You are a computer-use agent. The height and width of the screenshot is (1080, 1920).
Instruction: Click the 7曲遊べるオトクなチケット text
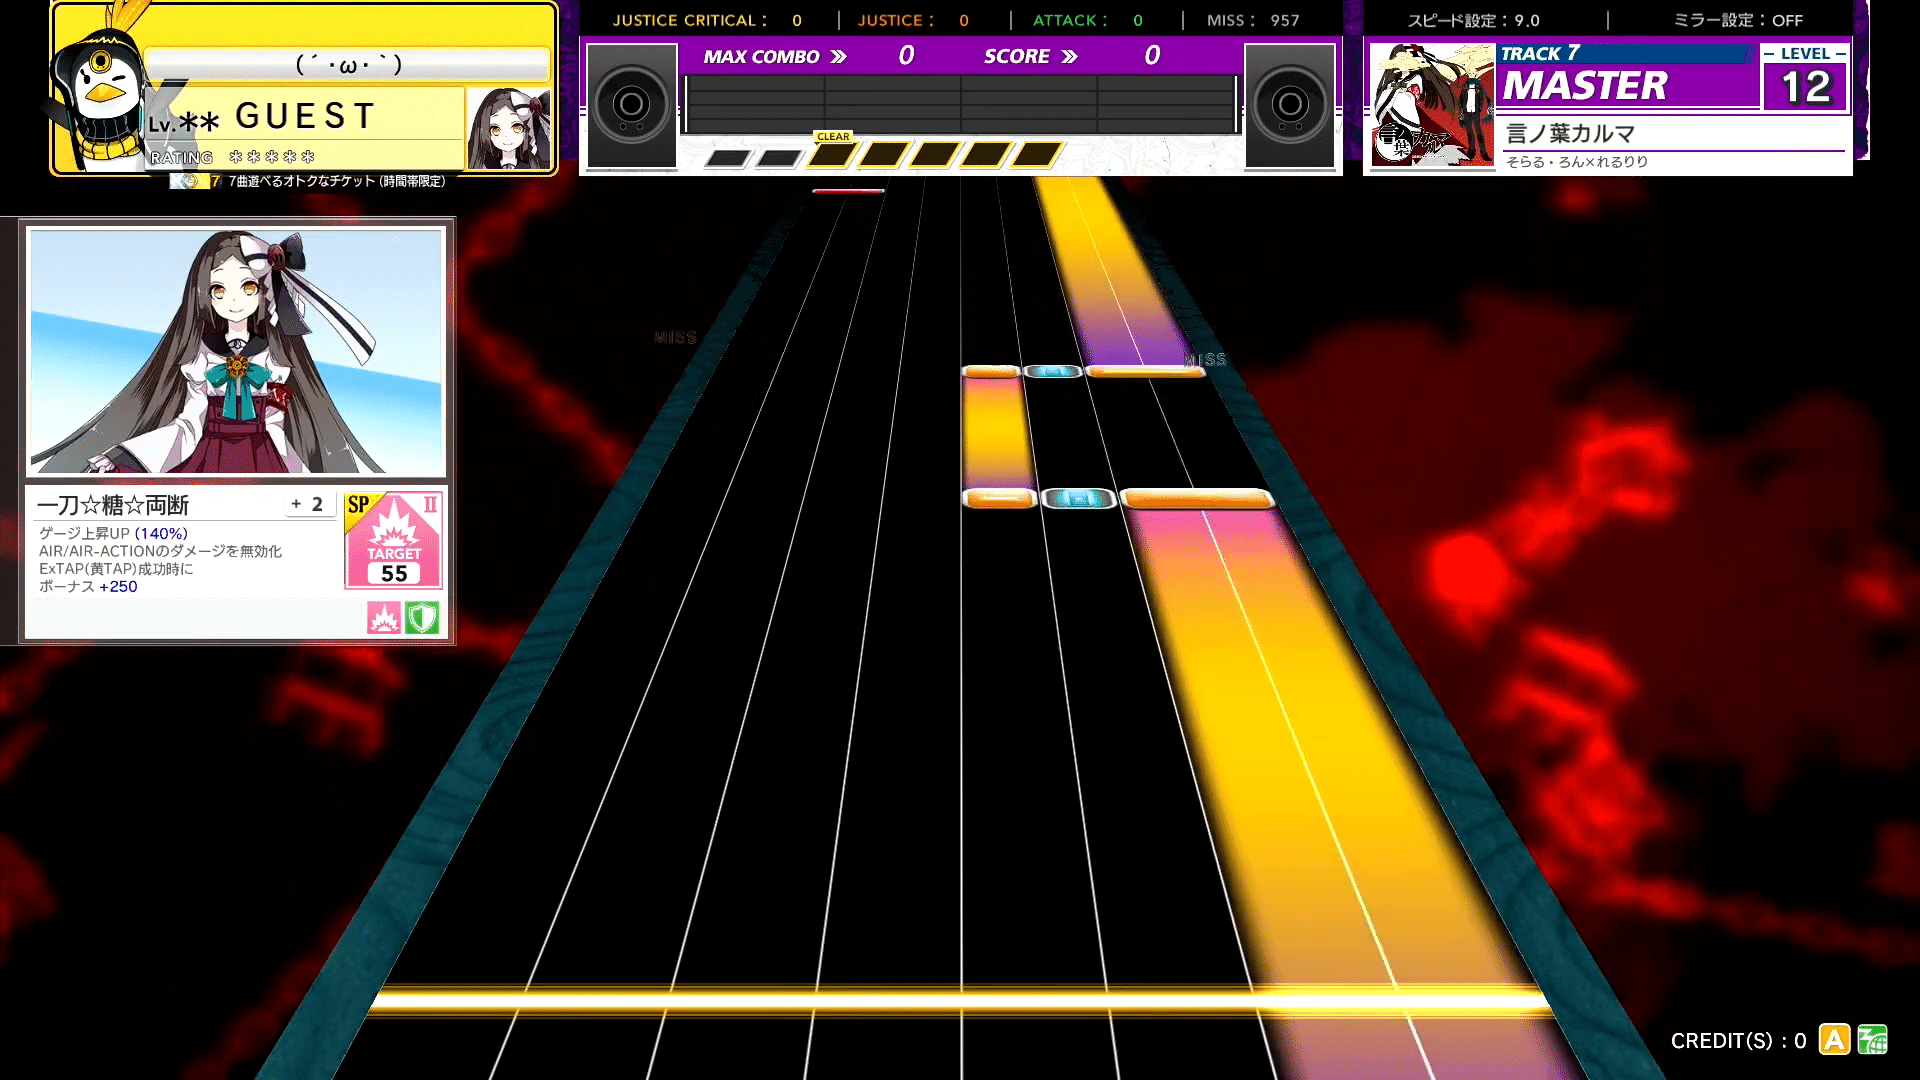tap(337, 181)
